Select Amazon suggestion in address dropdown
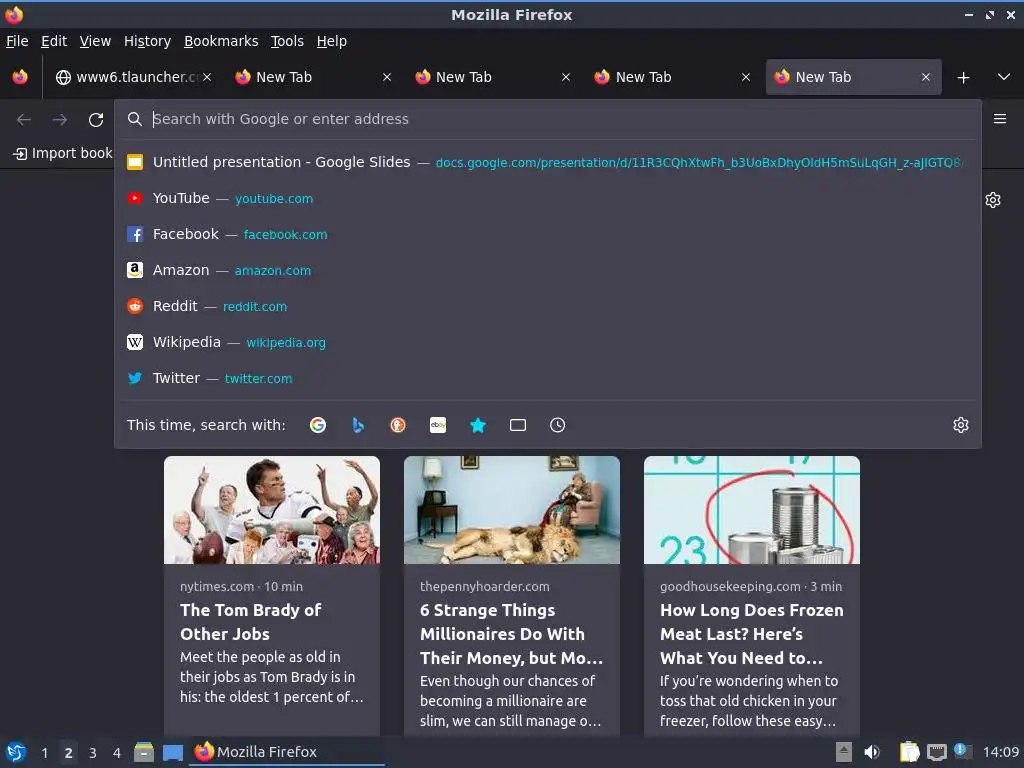Viewport: 1024px width, 768px height. (x=547, y=270)
